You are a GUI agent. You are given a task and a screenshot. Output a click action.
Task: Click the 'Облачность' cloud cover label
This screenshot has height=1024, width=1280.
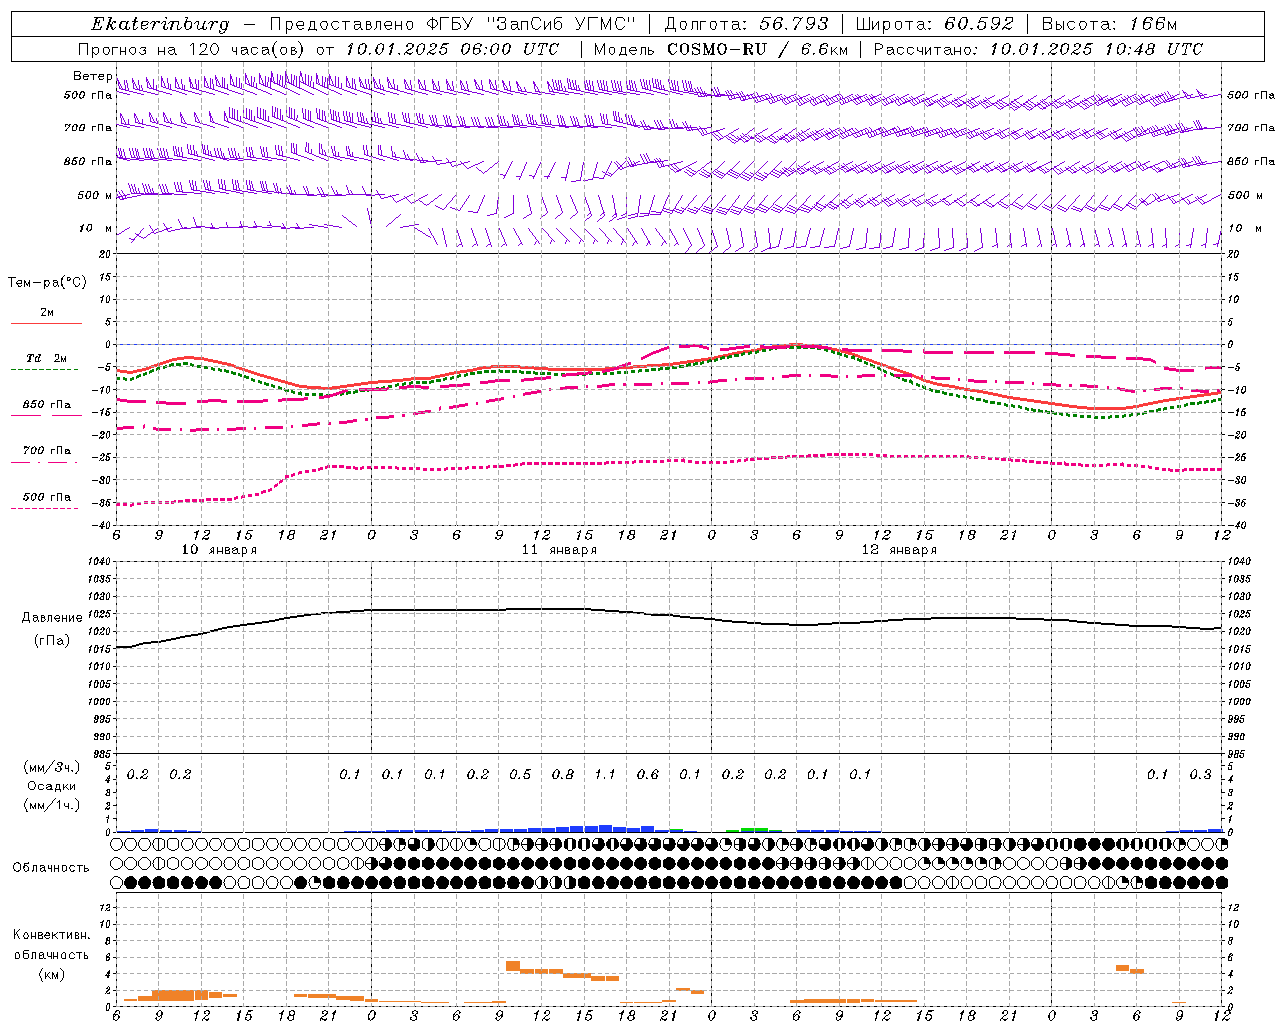51,867
